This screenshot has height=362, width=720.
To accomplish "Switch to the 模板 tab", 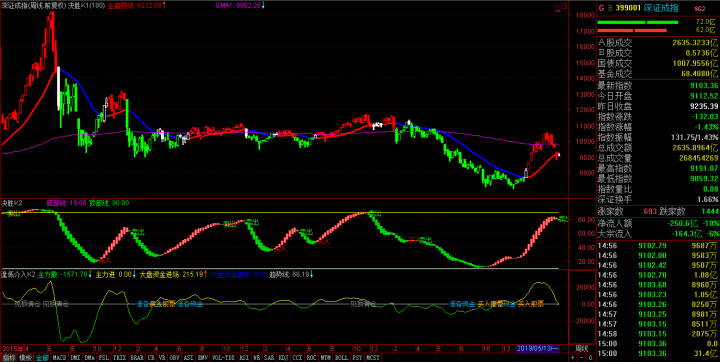I will pyautogui.click(x=25, y=357).
